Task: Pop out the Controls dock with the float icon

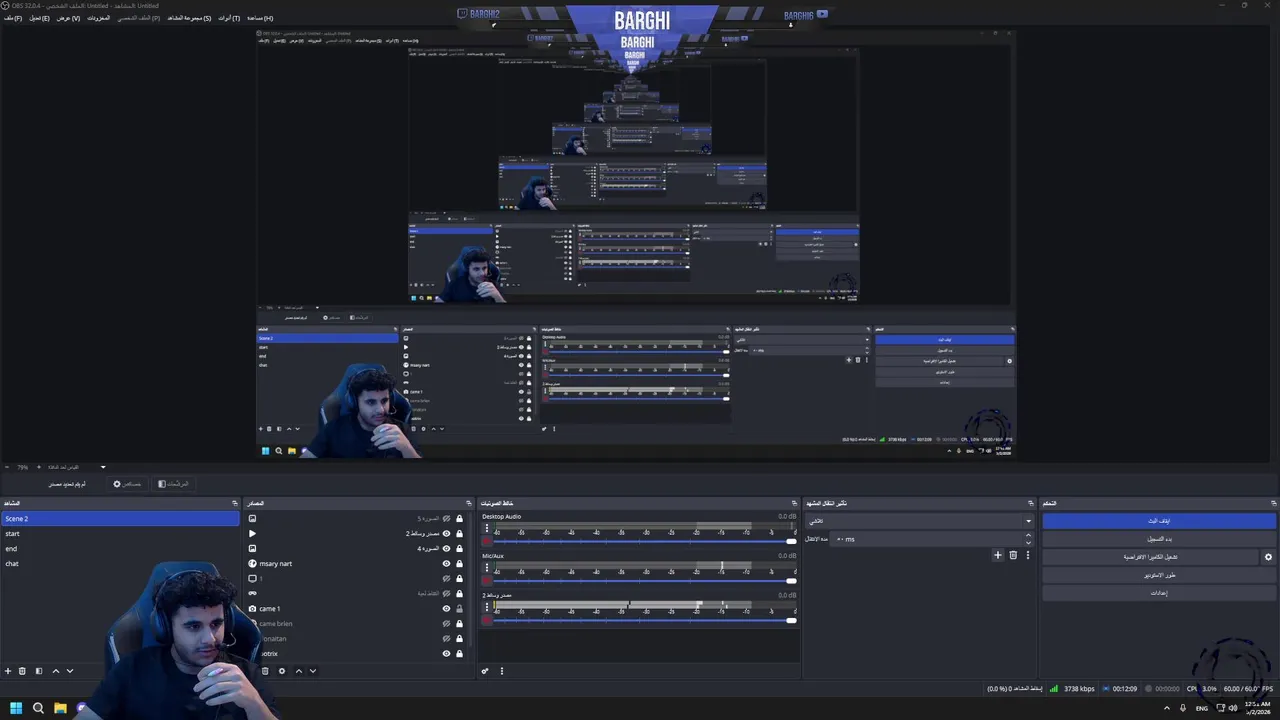Action: 1274,503
